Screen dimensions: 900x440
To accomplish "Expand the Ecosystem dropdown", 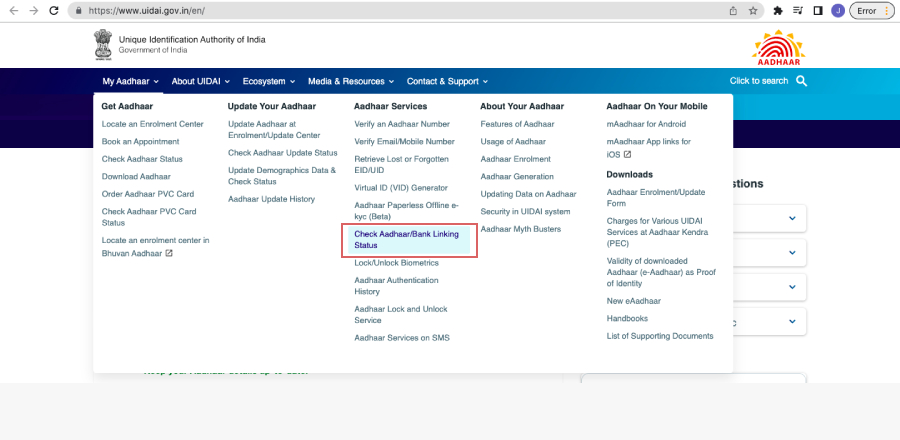I will [x=269, y=81].
